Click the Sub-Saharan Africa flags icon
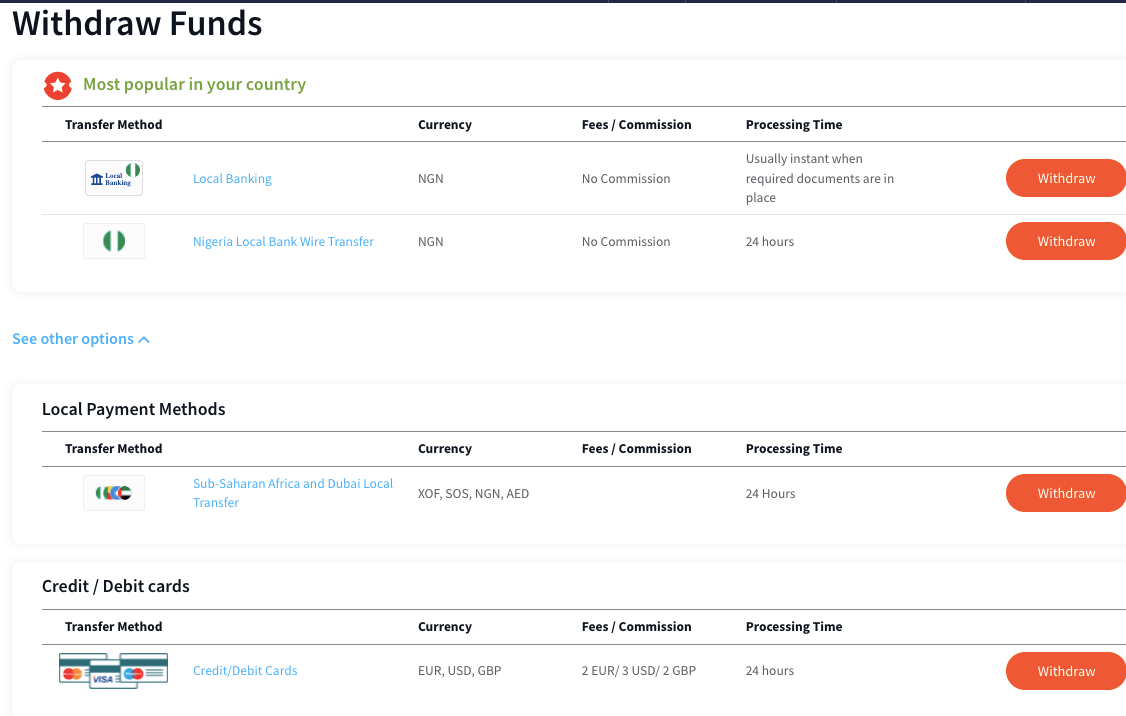 (113, 493)
